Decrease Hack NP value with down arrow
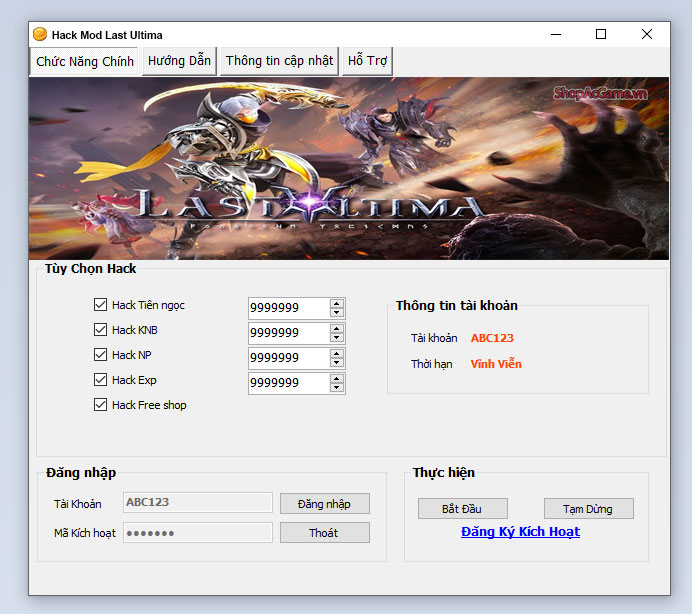The width and height of the screenshot is (693, 616). (x=337, y=362)
